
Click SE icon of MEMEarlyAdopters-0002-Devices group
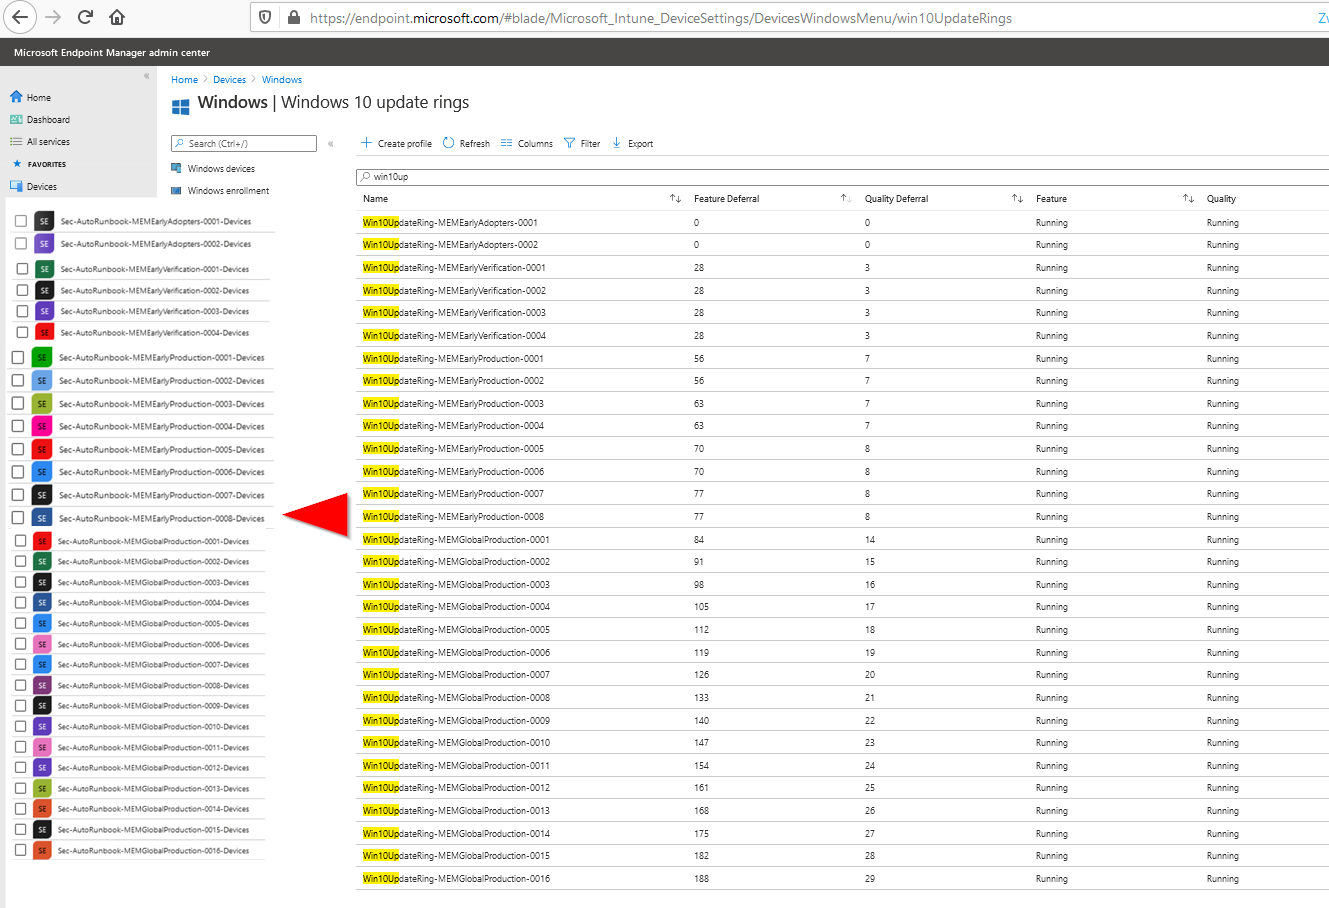click(43, 243)
